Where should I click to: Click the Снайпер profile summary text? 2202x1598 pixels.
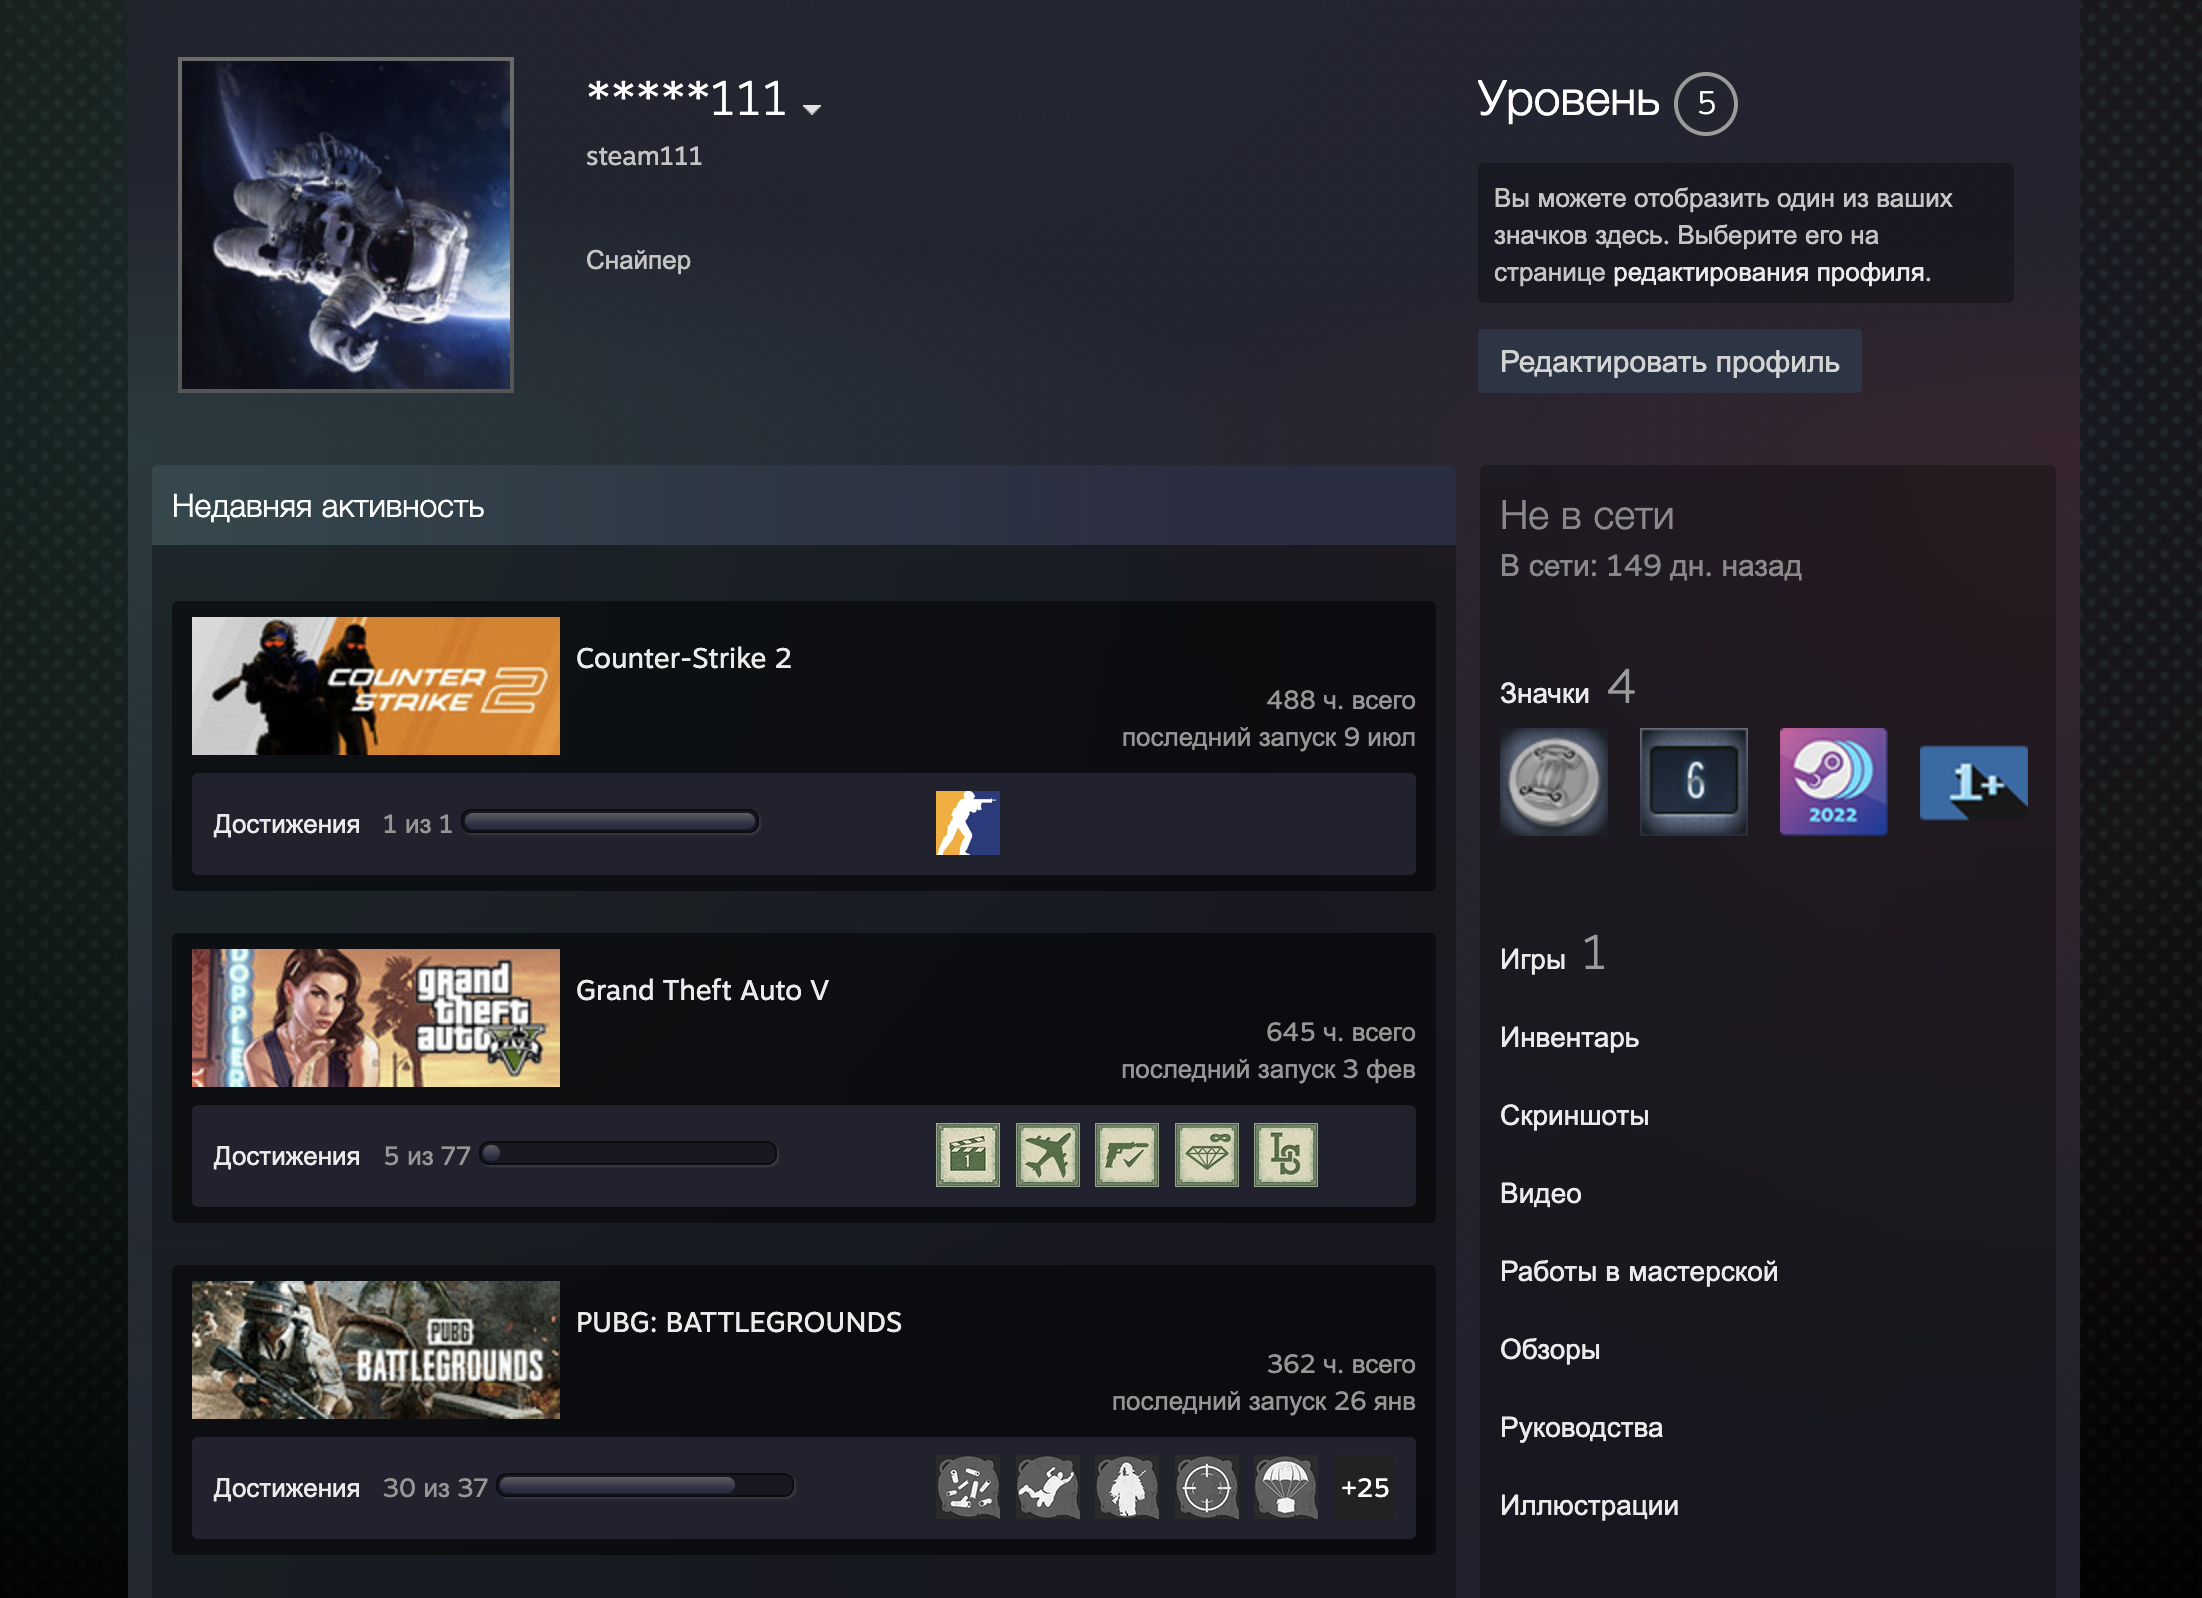[x=638, y=260]
